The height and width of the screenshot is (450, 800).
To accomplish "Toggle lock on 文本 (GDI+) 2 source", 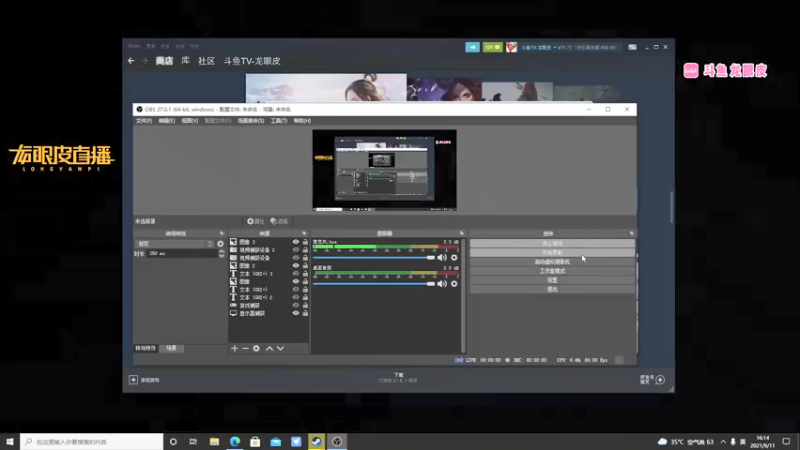I will [305, 297].
